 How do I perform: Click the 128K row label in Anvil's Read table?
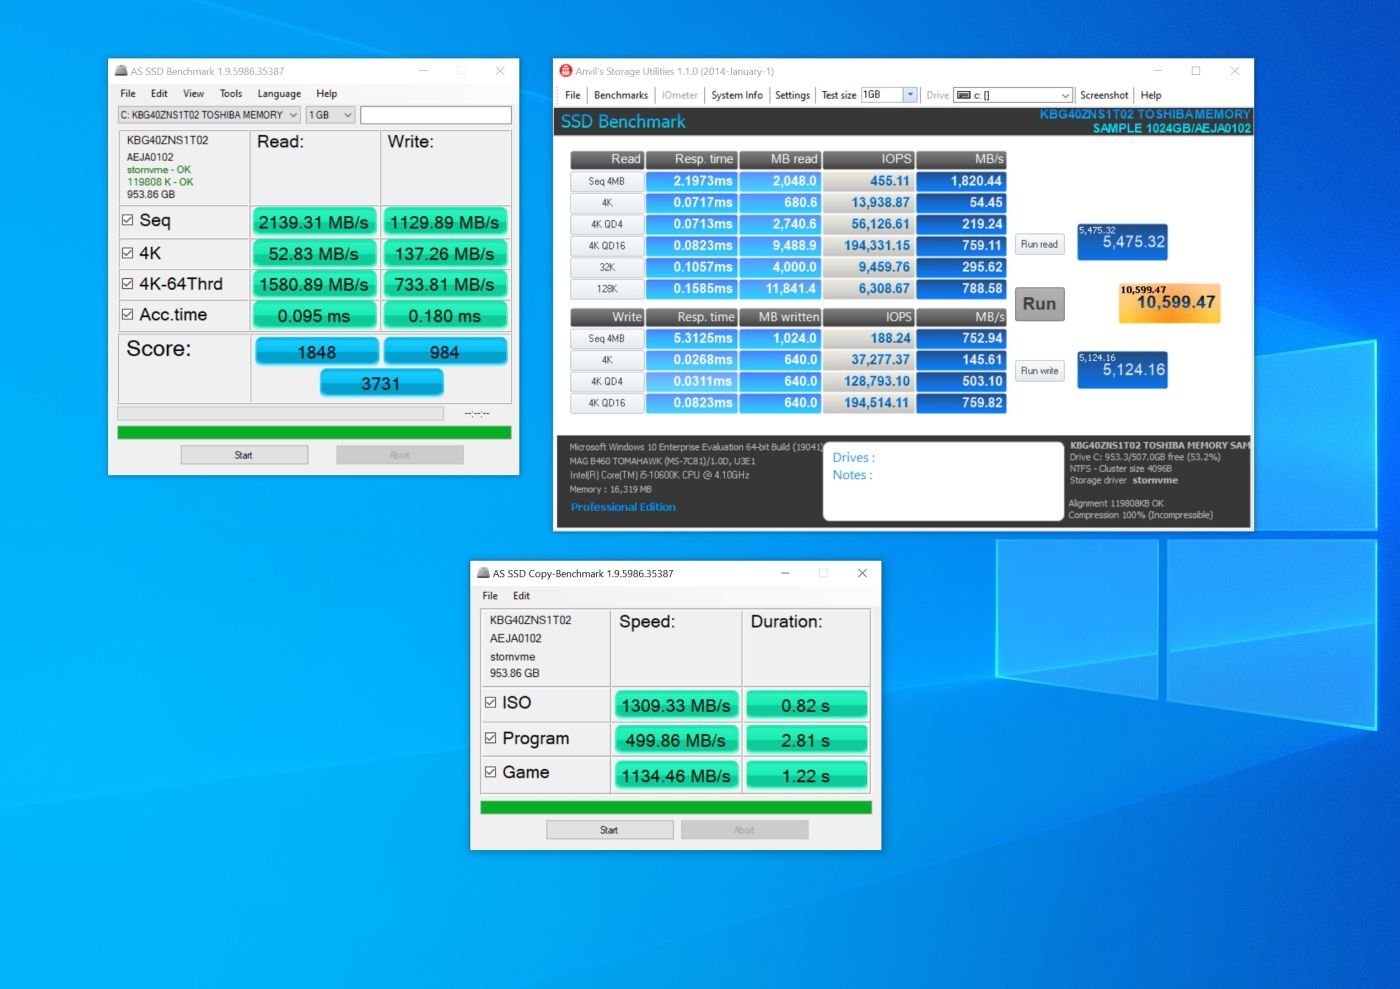click(606, 289)
